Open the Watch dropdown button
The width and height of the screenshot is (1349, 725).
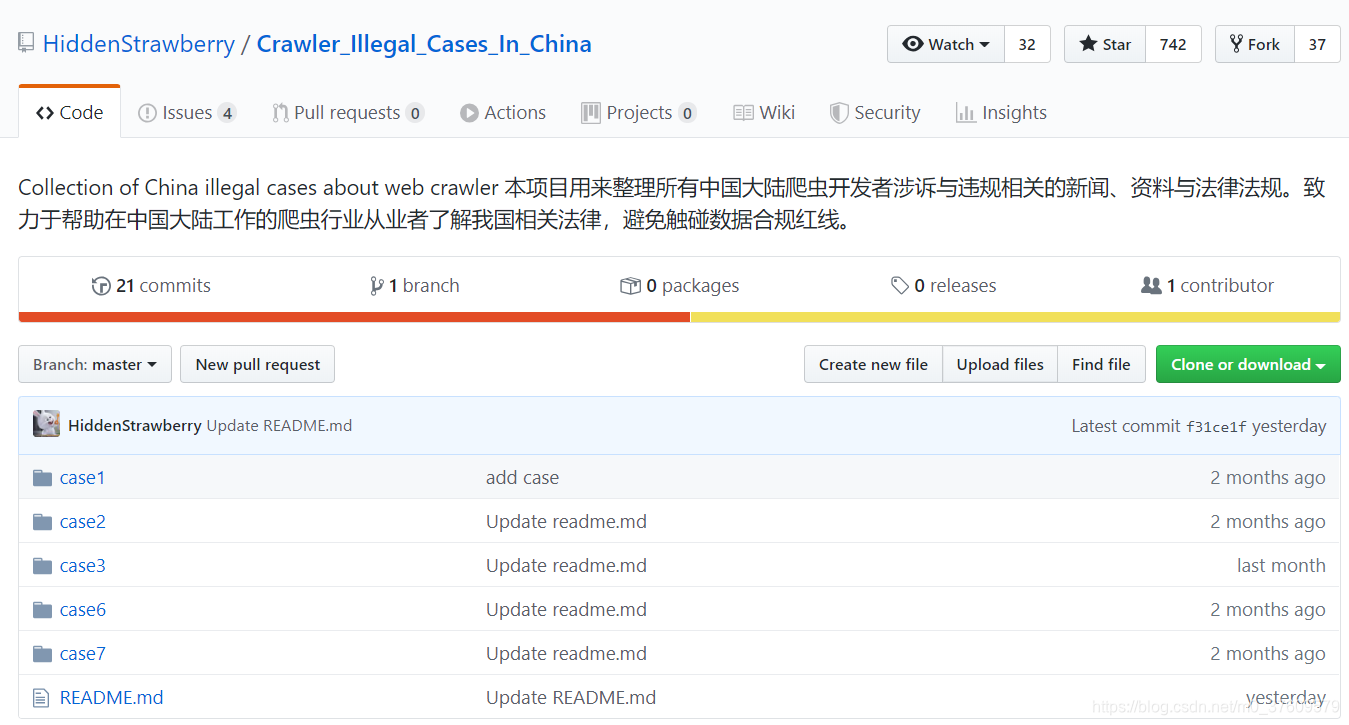click(946, 44)
